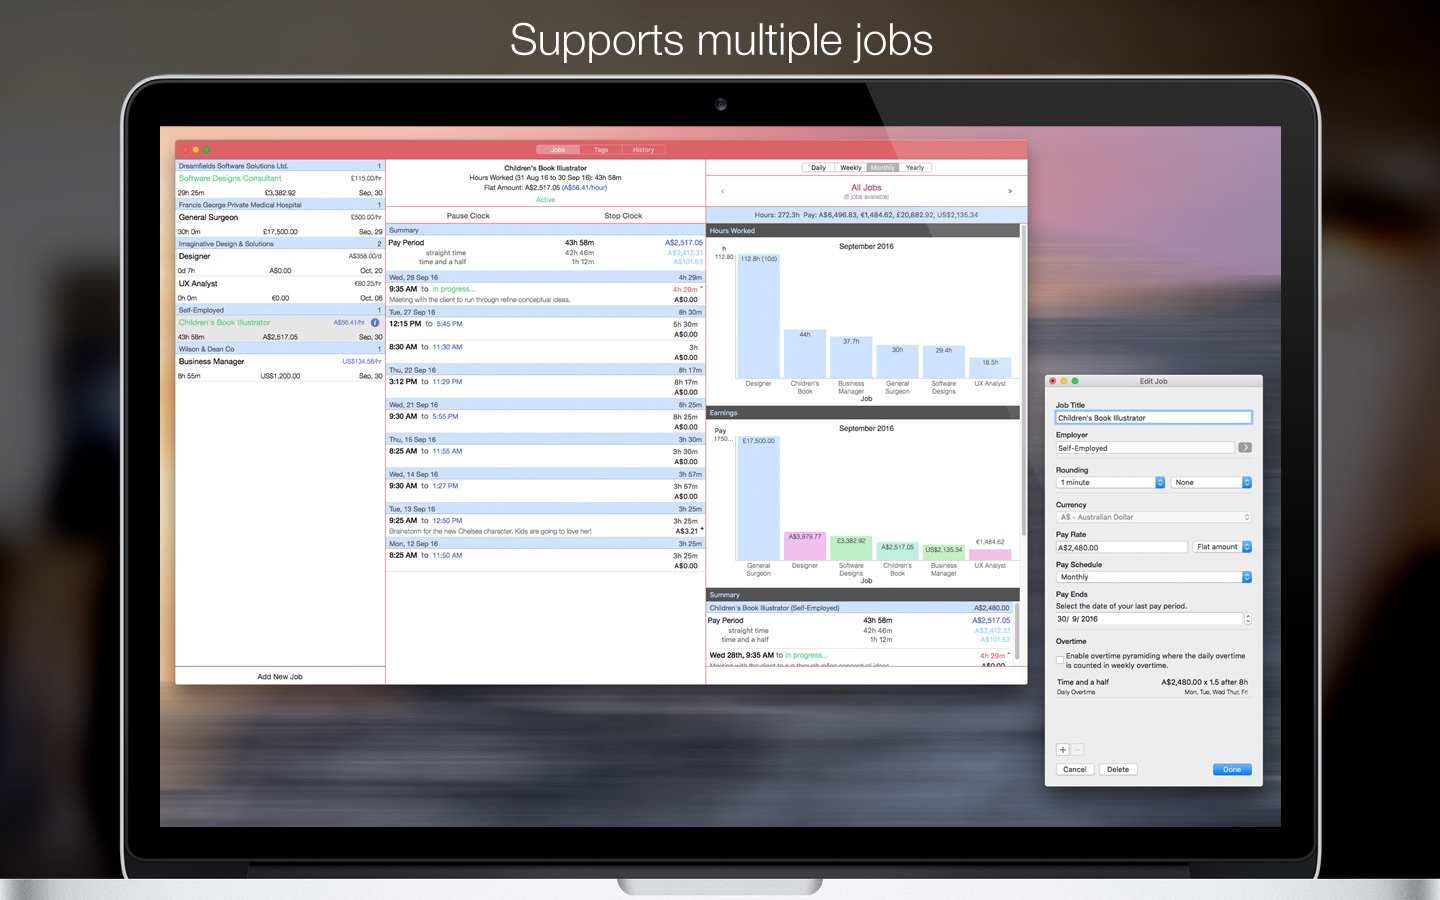The image size is (1440, 900).
Task: Click the Pay Ends date field
Action: pyautogui.click(x=1149, y=619)
